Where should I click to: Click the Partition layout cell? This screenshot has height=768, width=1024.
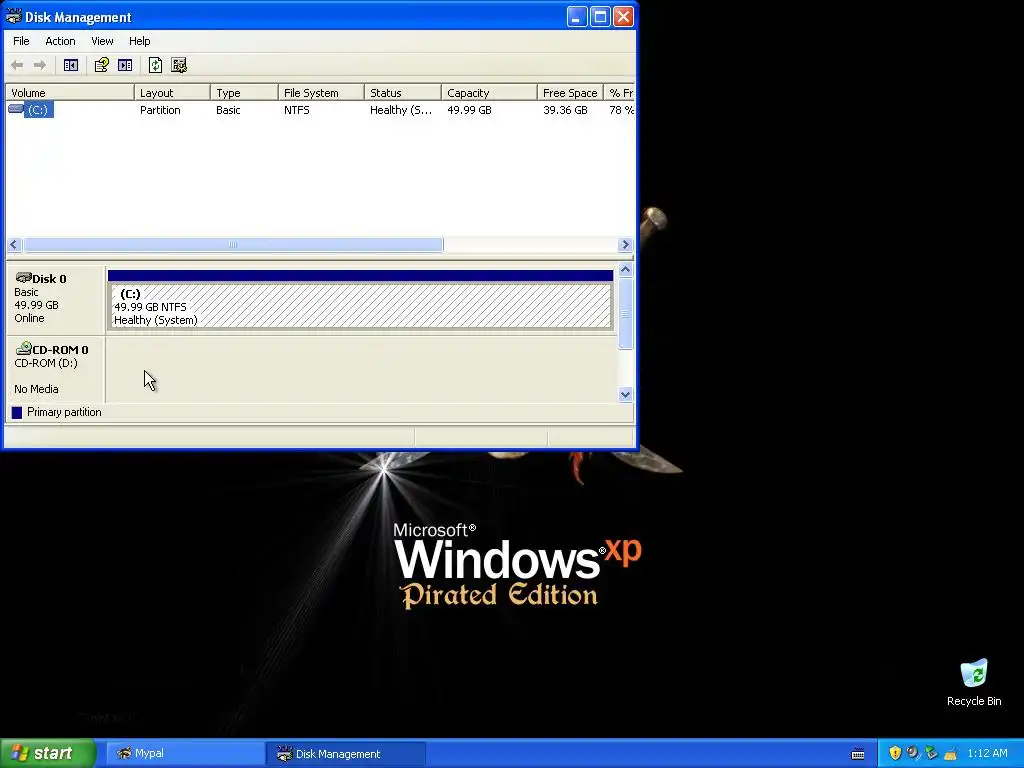160,110
